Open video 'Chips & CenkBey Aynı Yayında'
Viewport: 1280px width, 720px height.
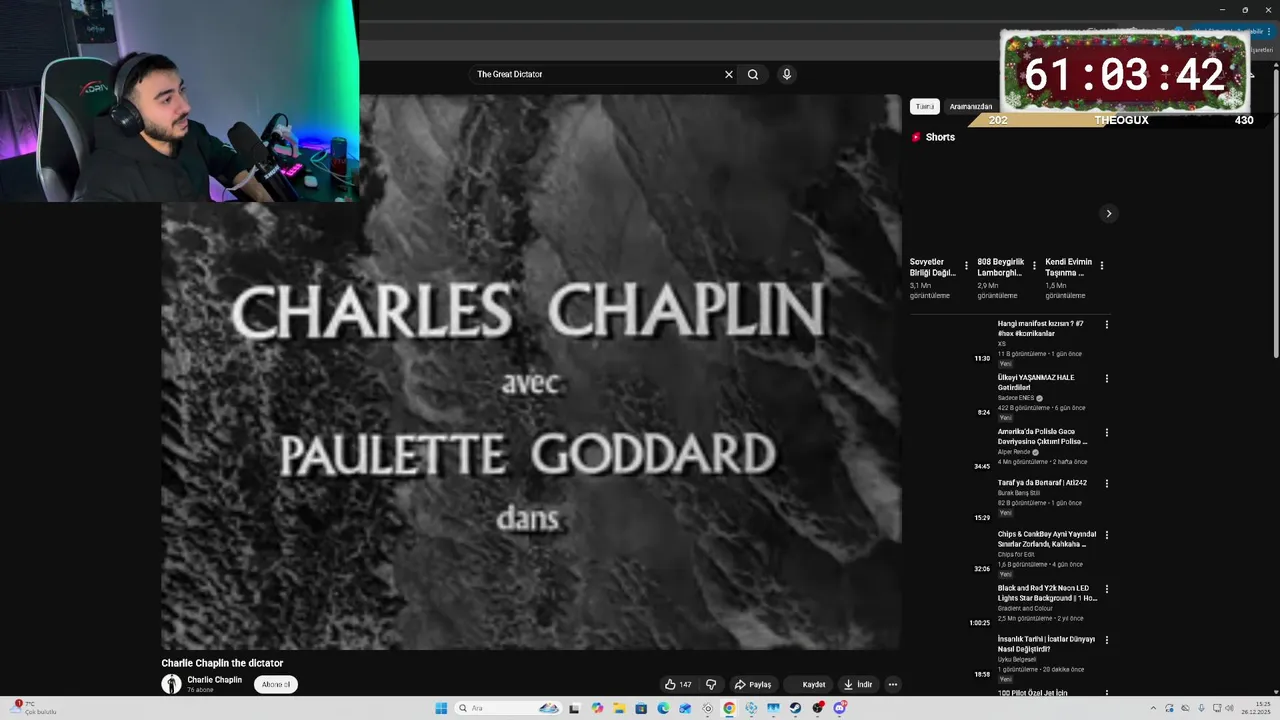click(x=1047, y=539)
